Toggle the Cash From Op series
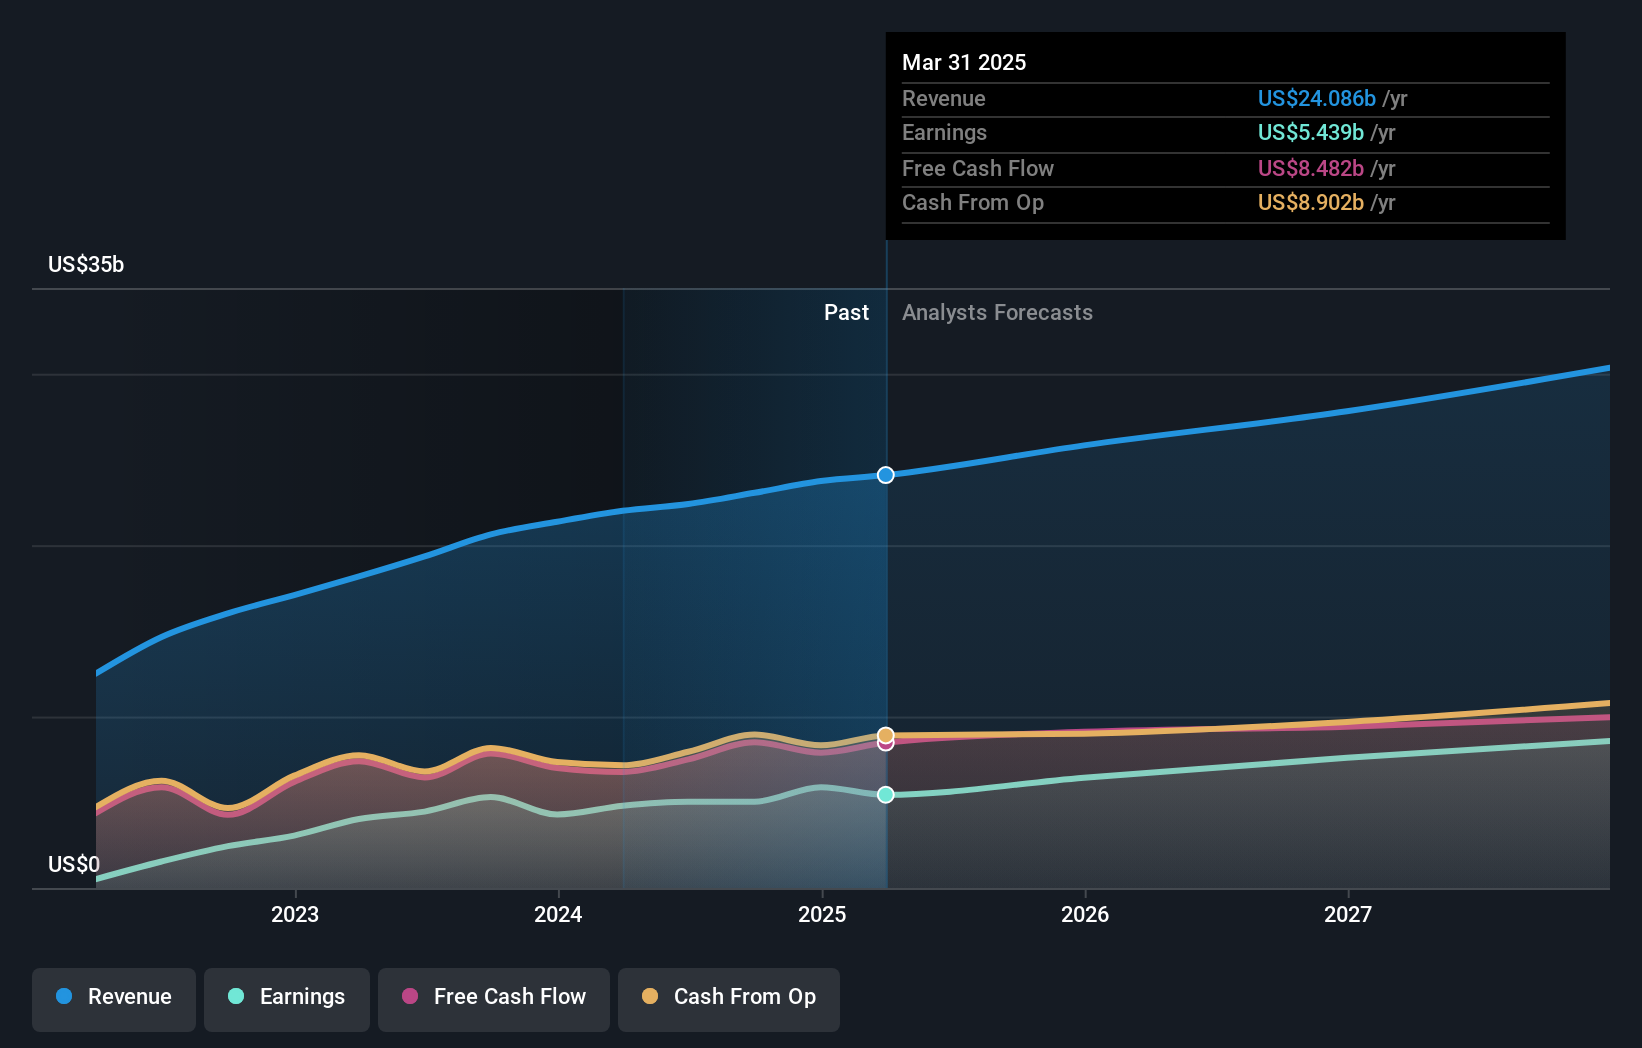This screenshot has height=1048, width=1642. [729, 997]
